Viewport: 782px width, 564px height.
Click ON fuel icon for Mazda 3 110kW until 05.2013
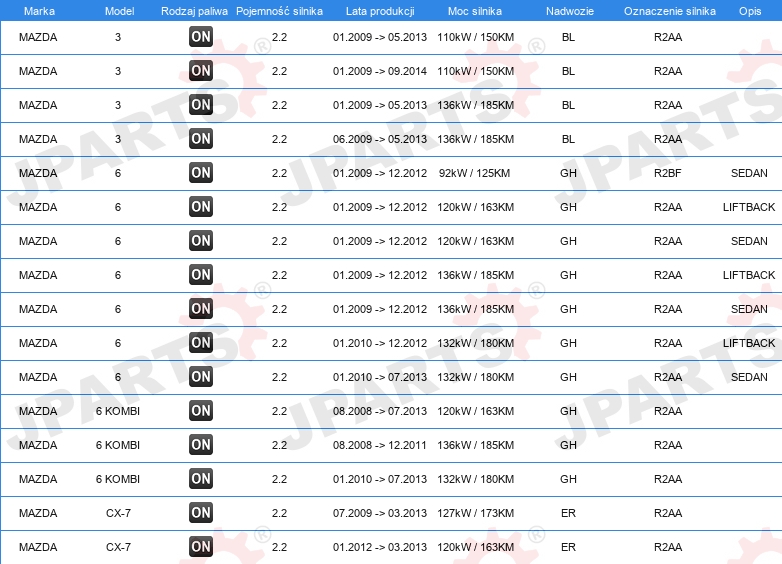click(x=201, y=36)
